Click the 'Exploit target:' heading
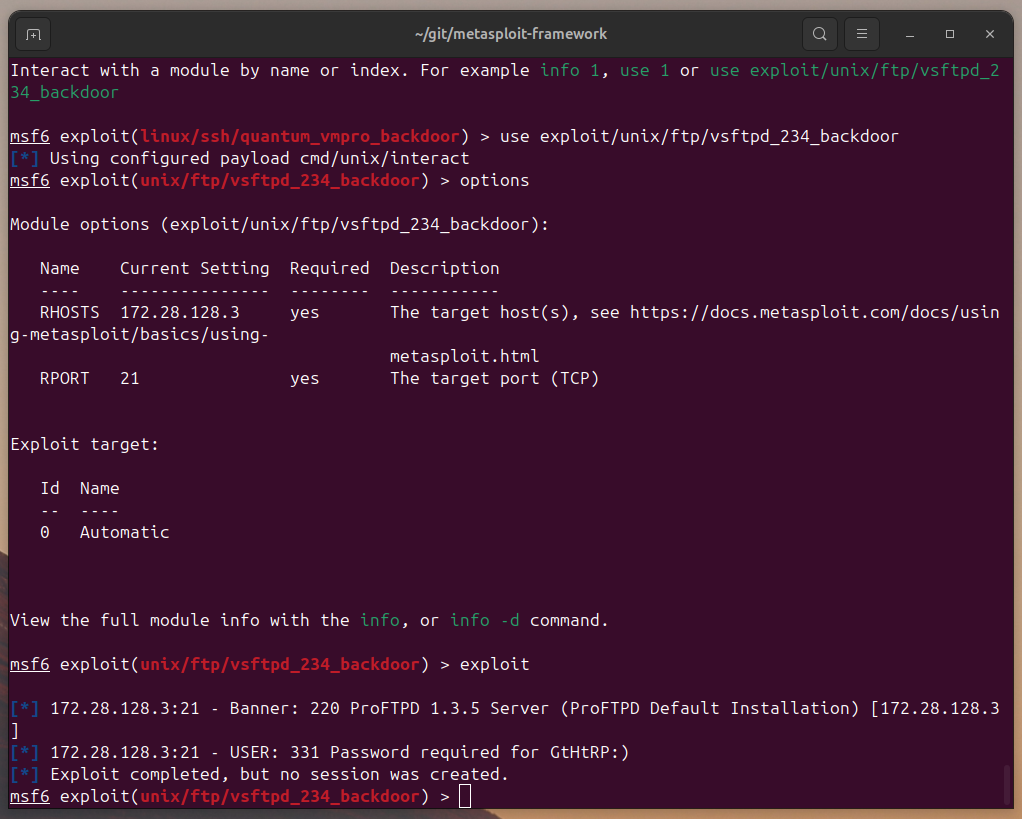This screenshot has width=1022, height=819. coord(84,444)
